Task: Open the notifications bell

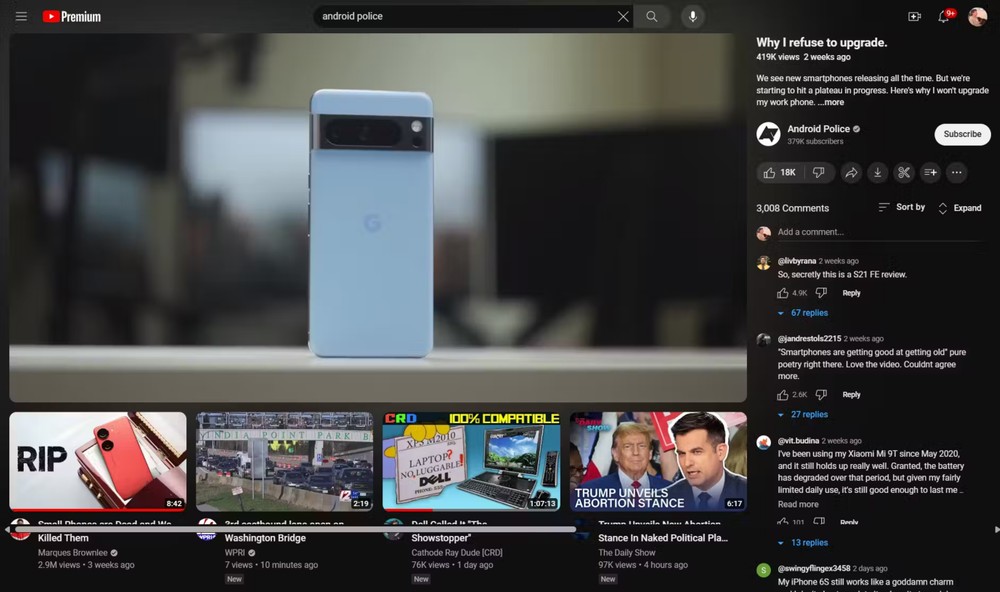Action: point(944,17)
